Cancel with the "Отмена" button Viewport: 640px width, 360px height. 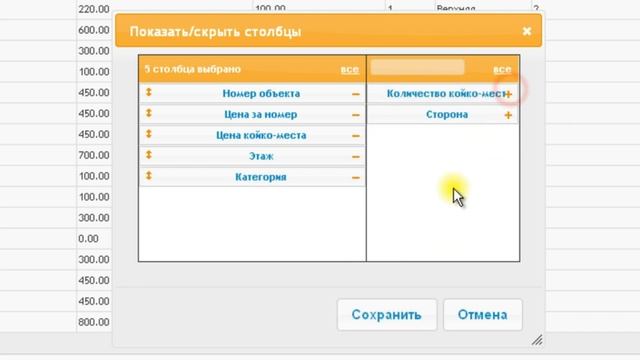482,315
